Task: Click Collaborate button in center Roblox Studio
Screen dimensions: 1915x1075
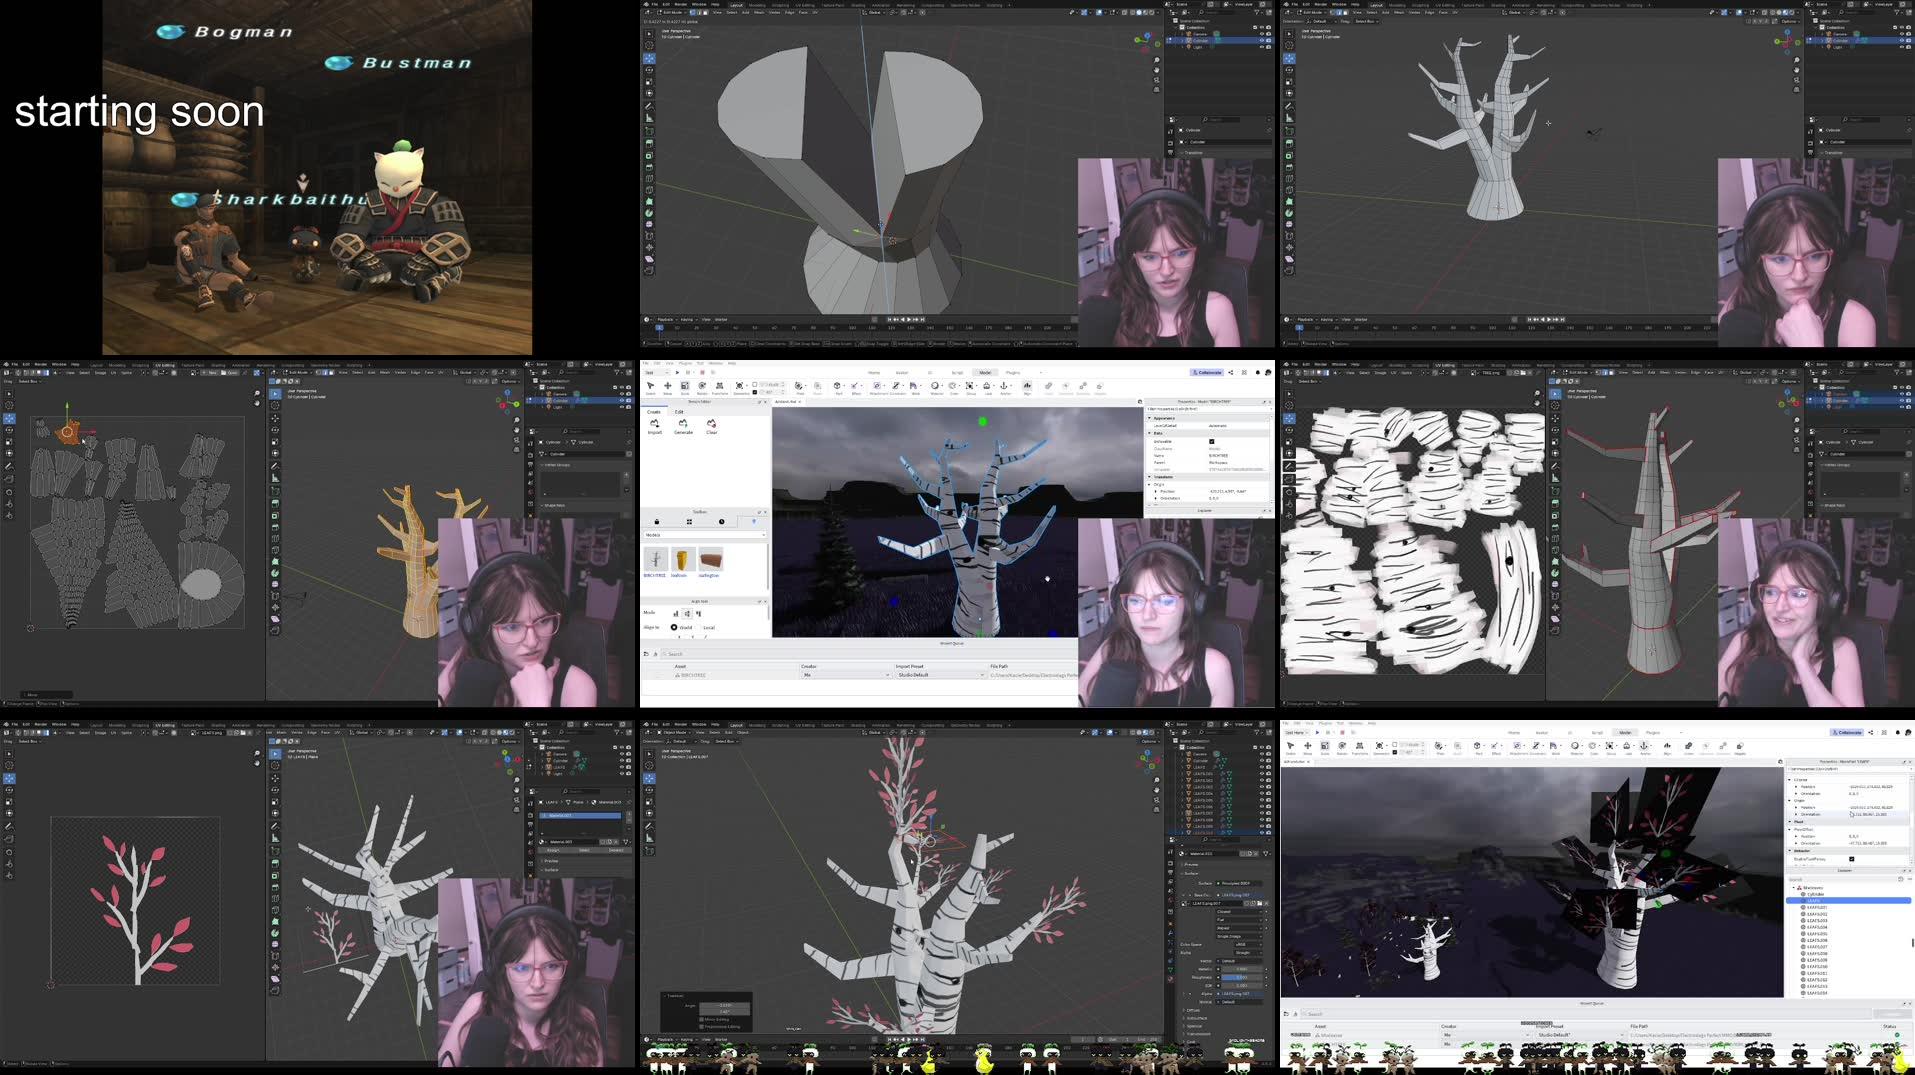Action: (x=1207, y=372)
